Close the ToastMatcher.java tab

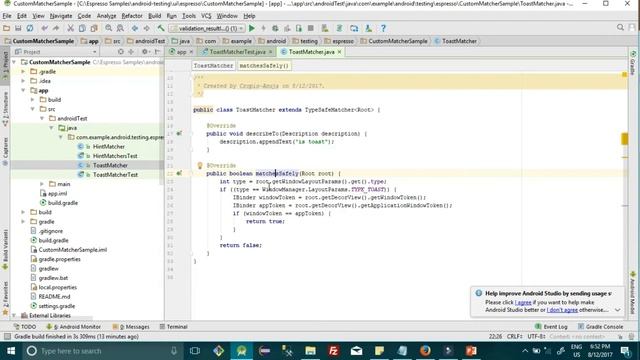click(x=339, y=52)
